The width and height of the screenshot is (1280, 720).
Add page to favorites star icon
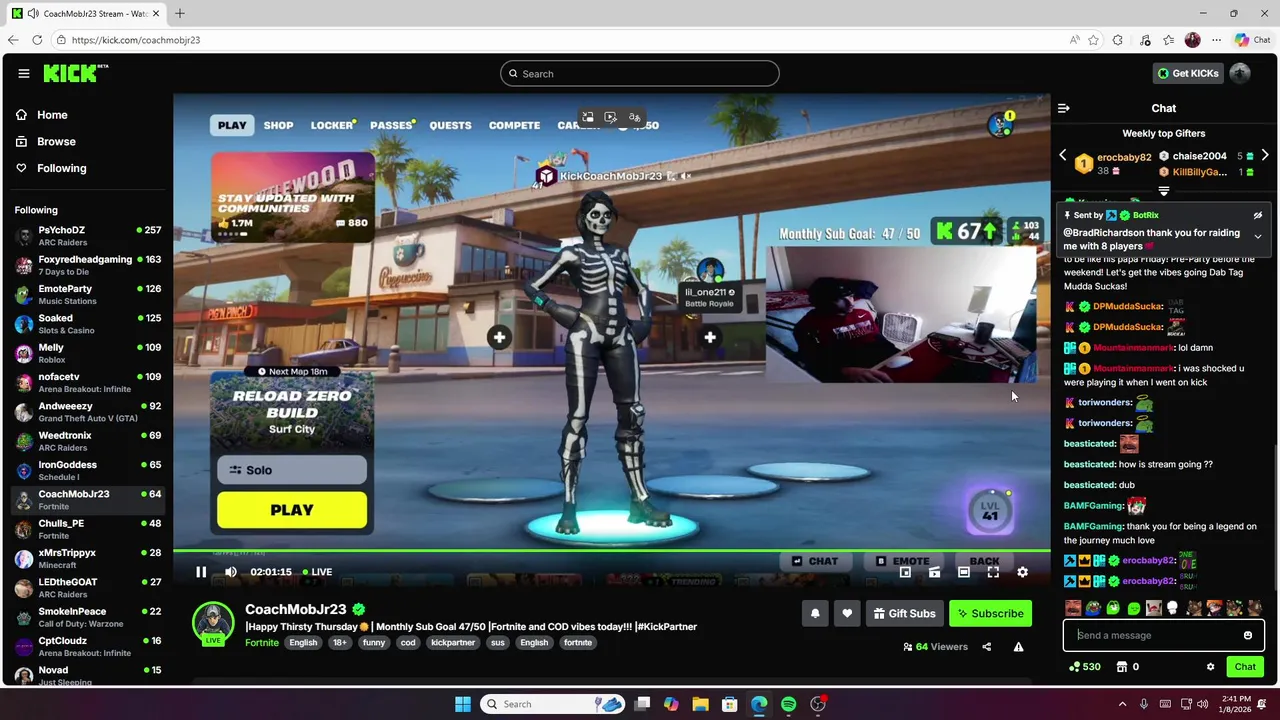coord(1094,40)
